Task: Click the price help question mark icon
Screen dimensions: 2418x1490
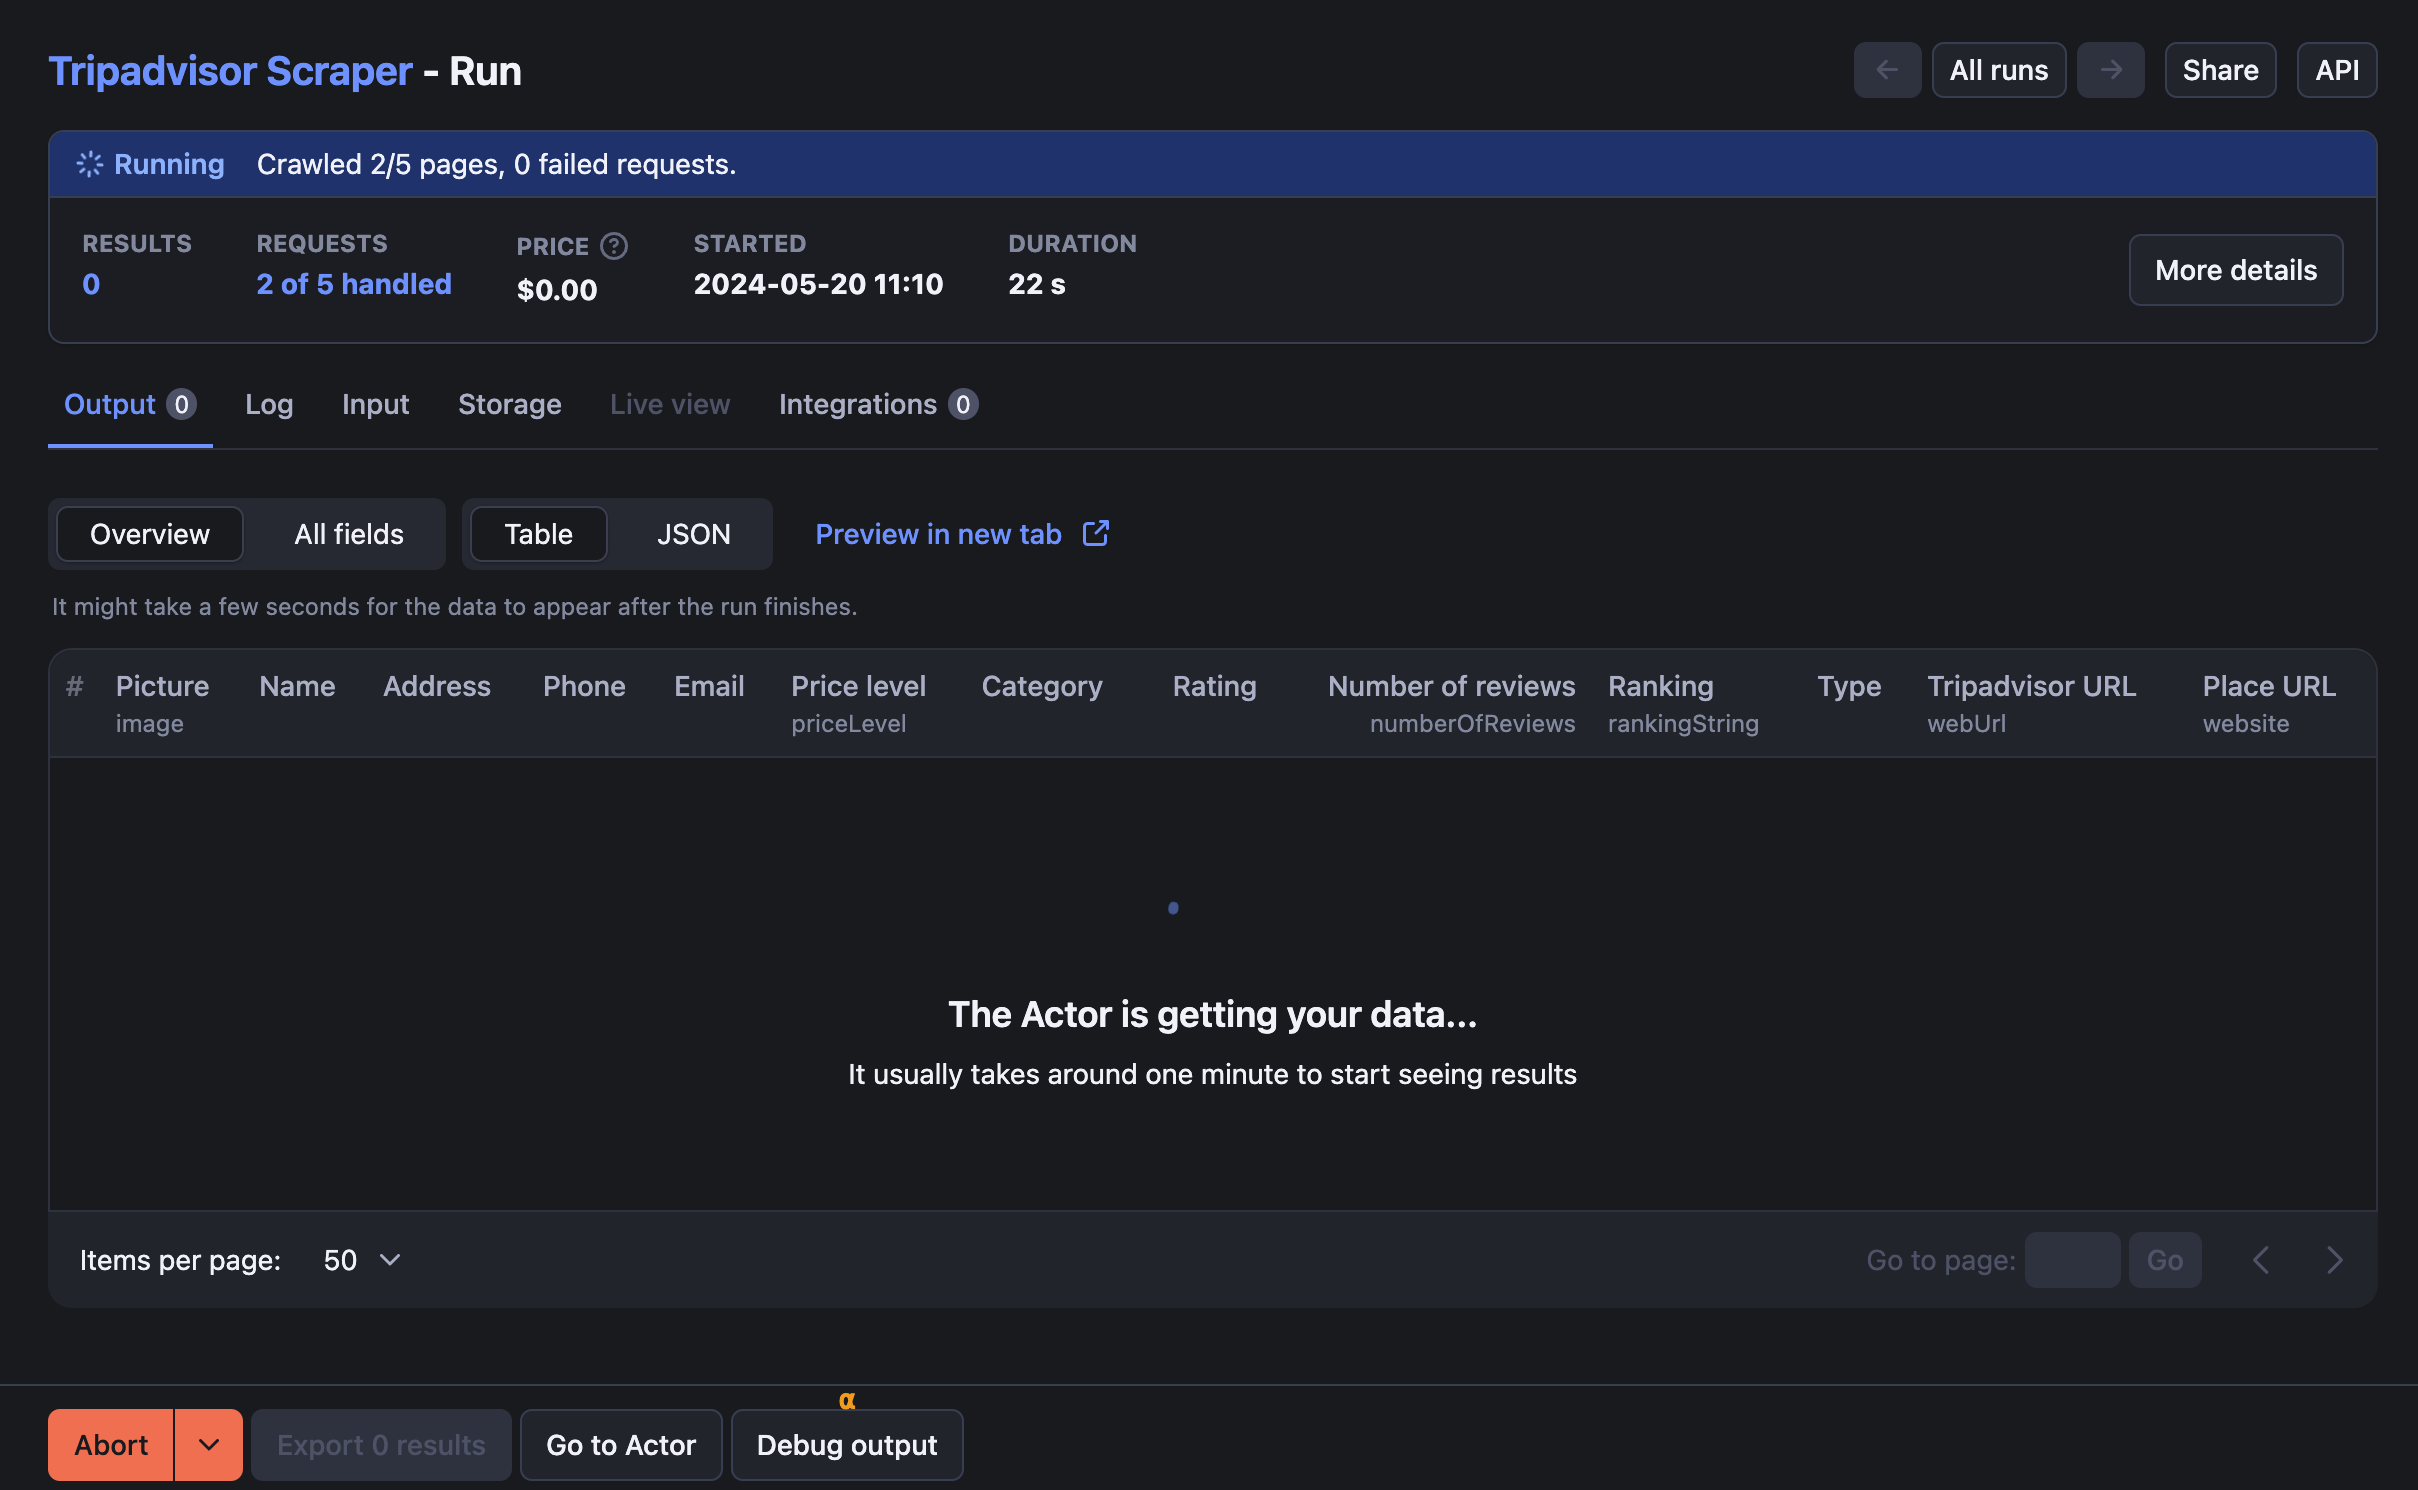Action: (x=613, y=246)
